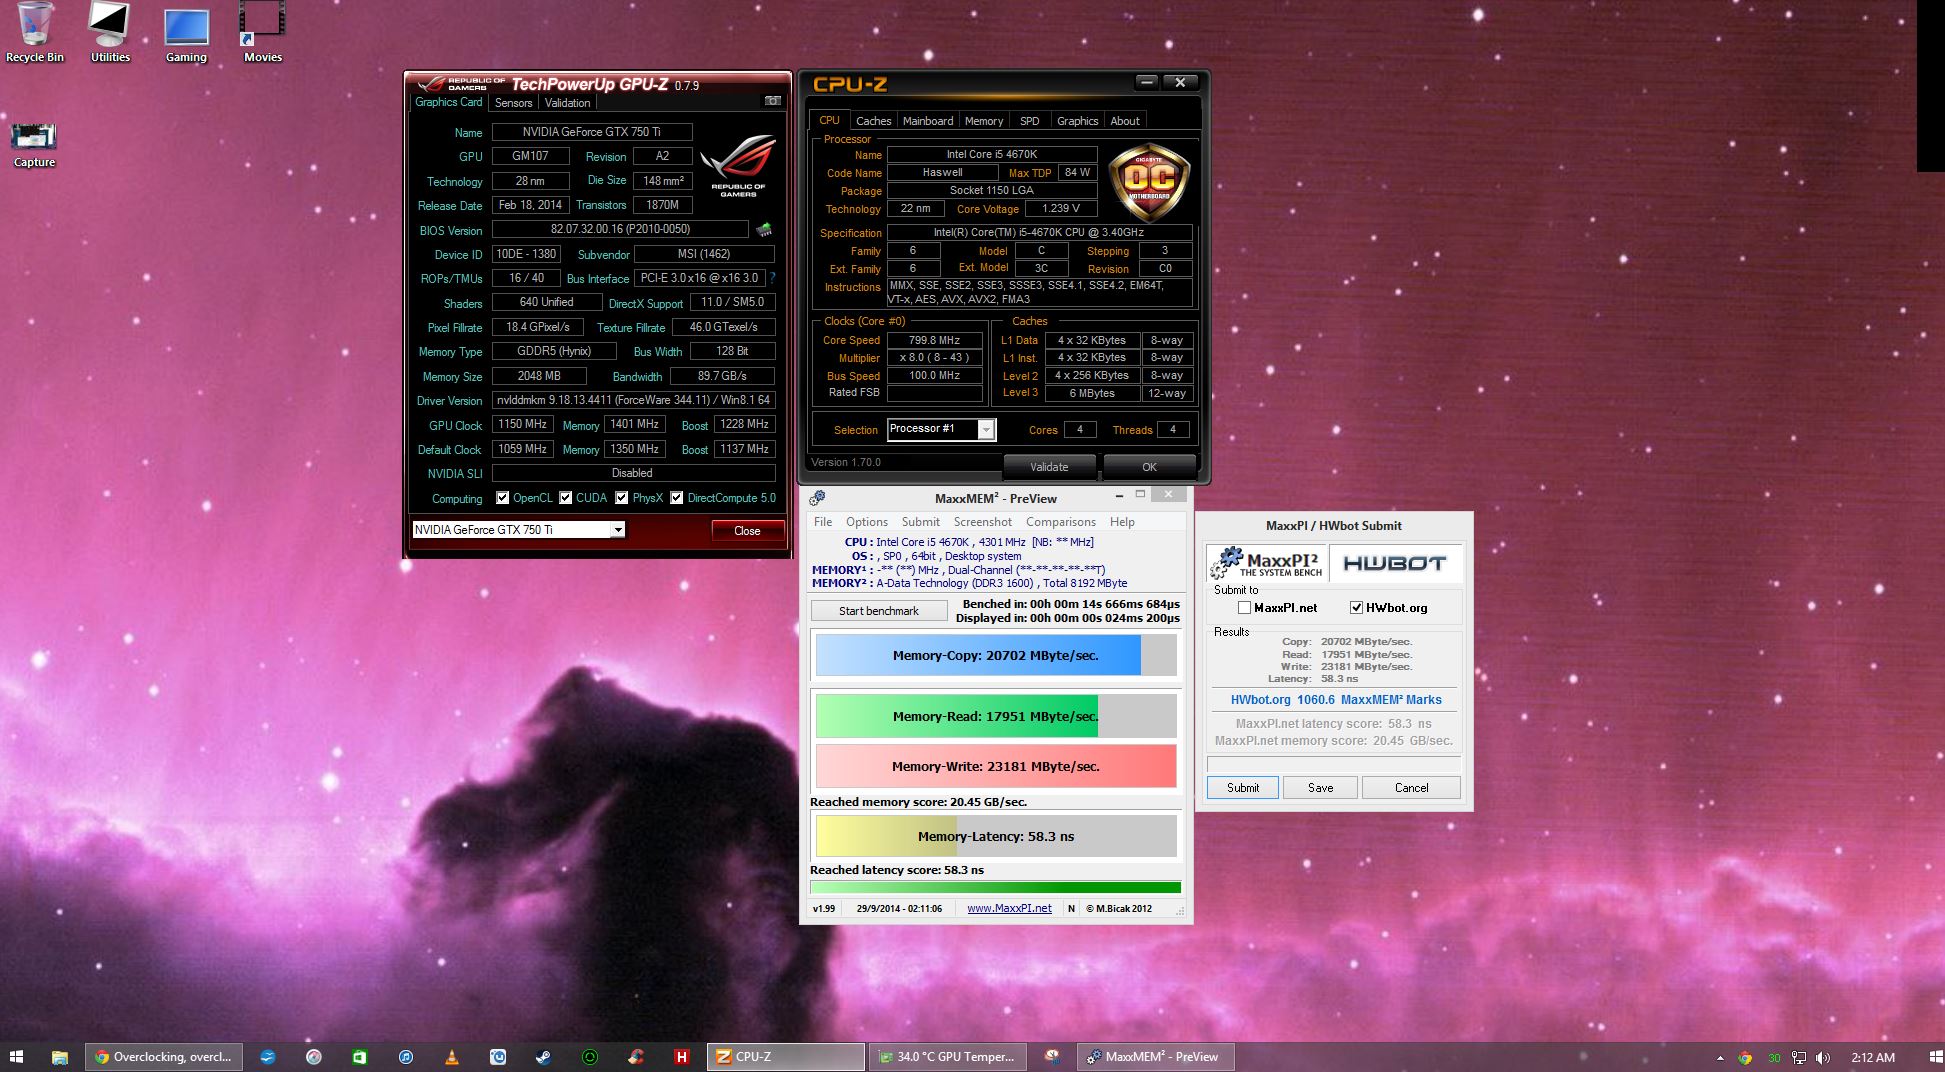Switch to the Chrome Overclocking taskbar window
This screenshot has width=1945, height=1072.
pyautogui.click(x=163, y=1057)
